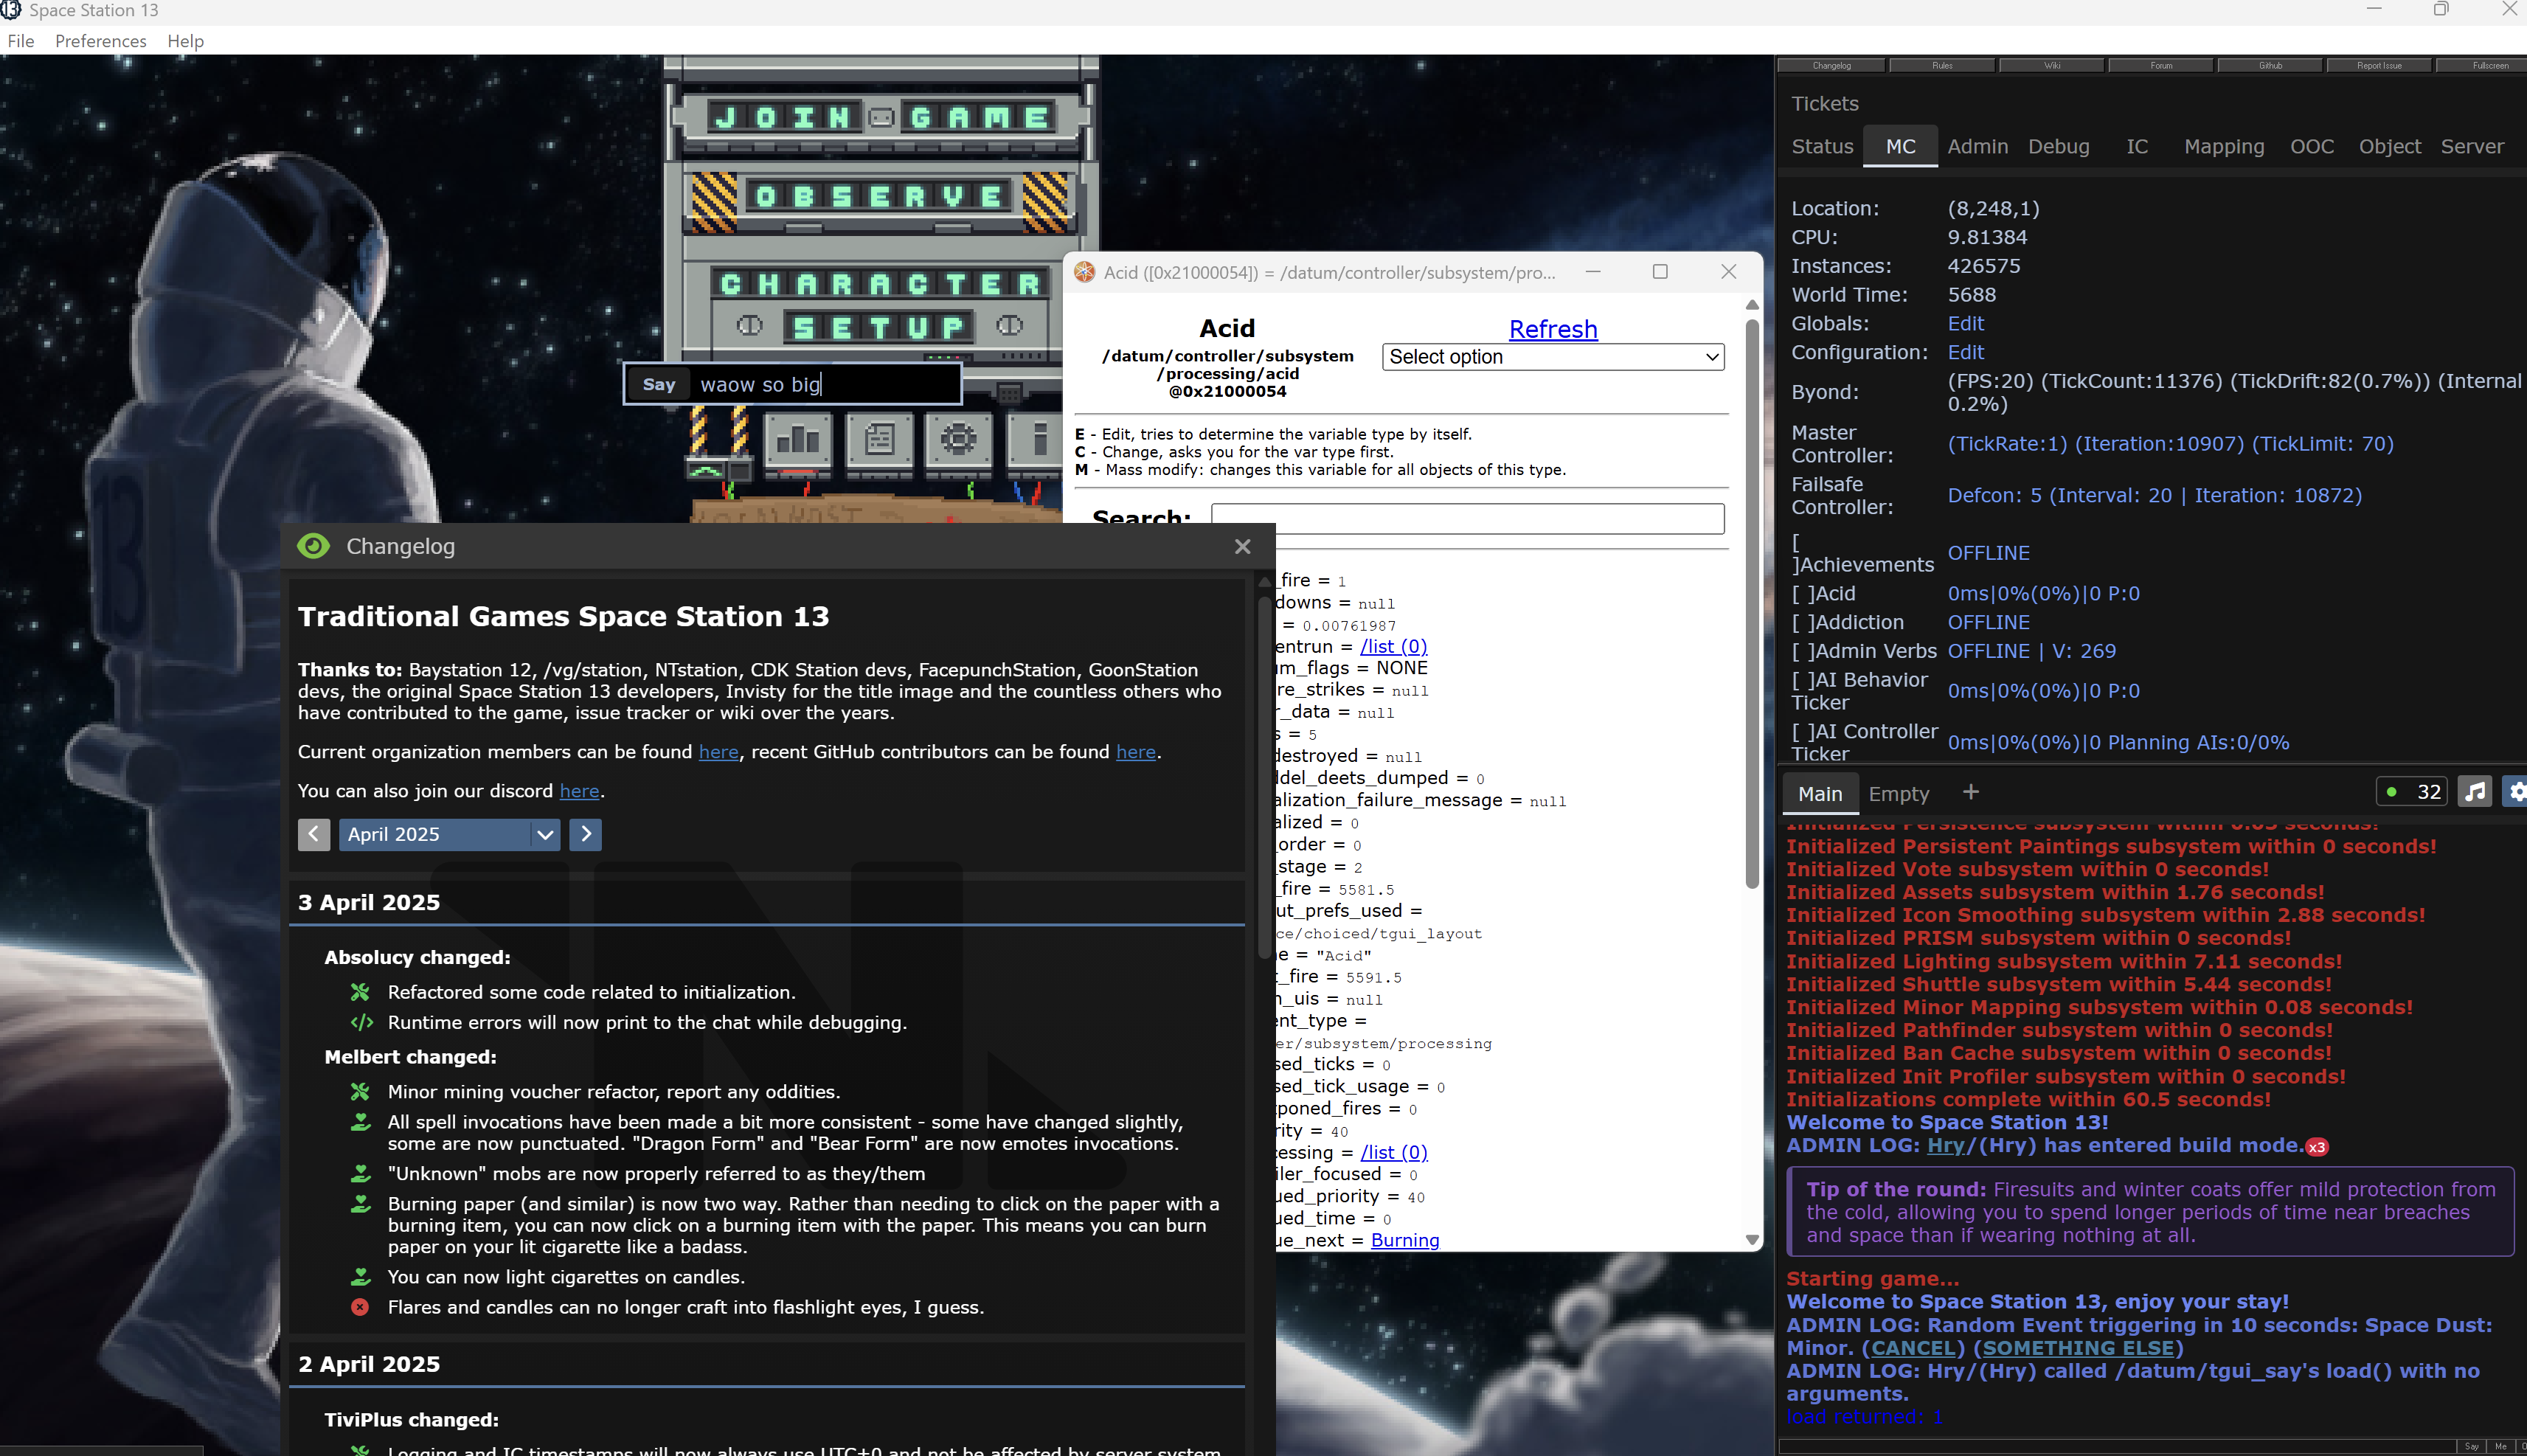Click the Fullscreen toolbar button

[2483, 66]
